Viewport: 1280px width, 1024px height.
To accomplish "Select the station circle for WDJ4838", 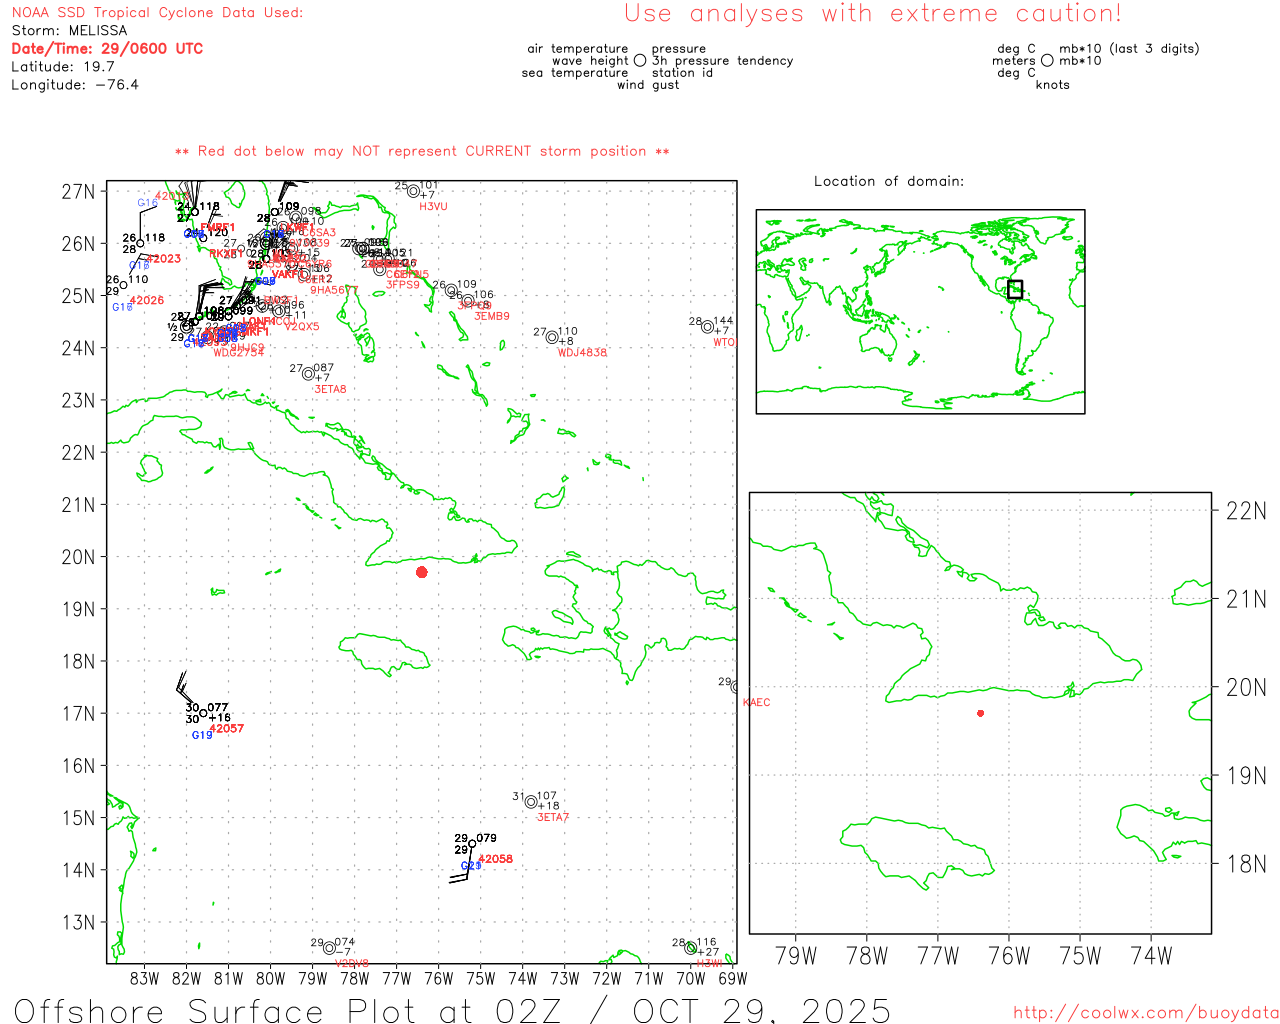I will [x=552, y=337].
